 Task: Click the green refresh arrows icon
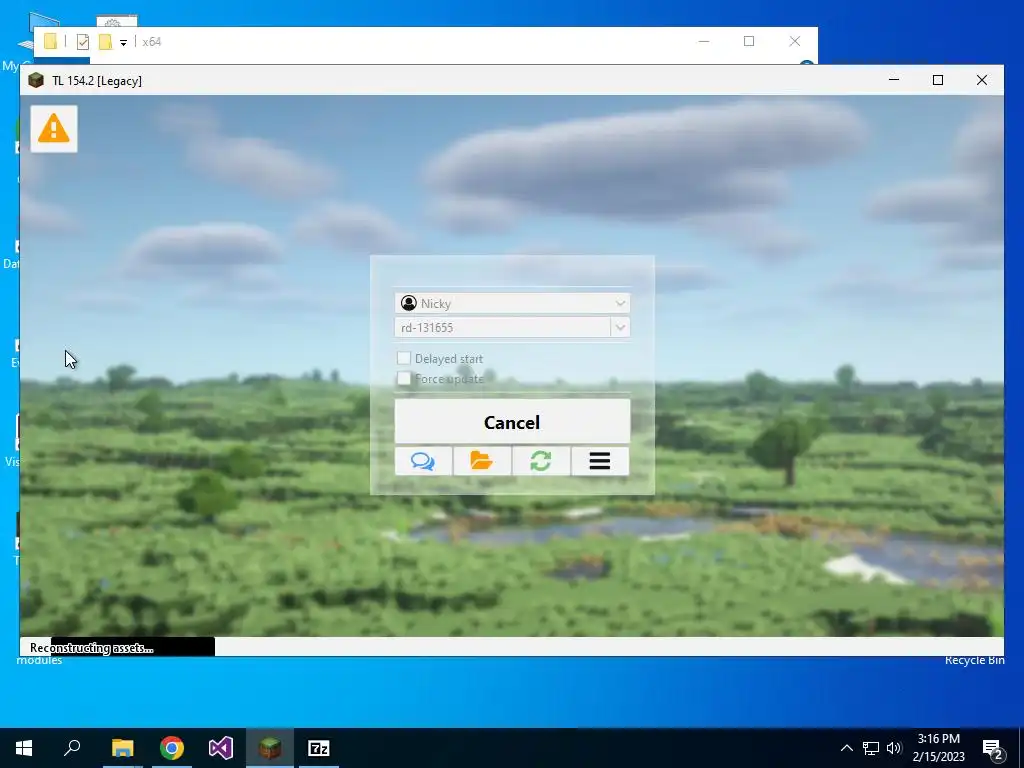click(x=541, y=461)
